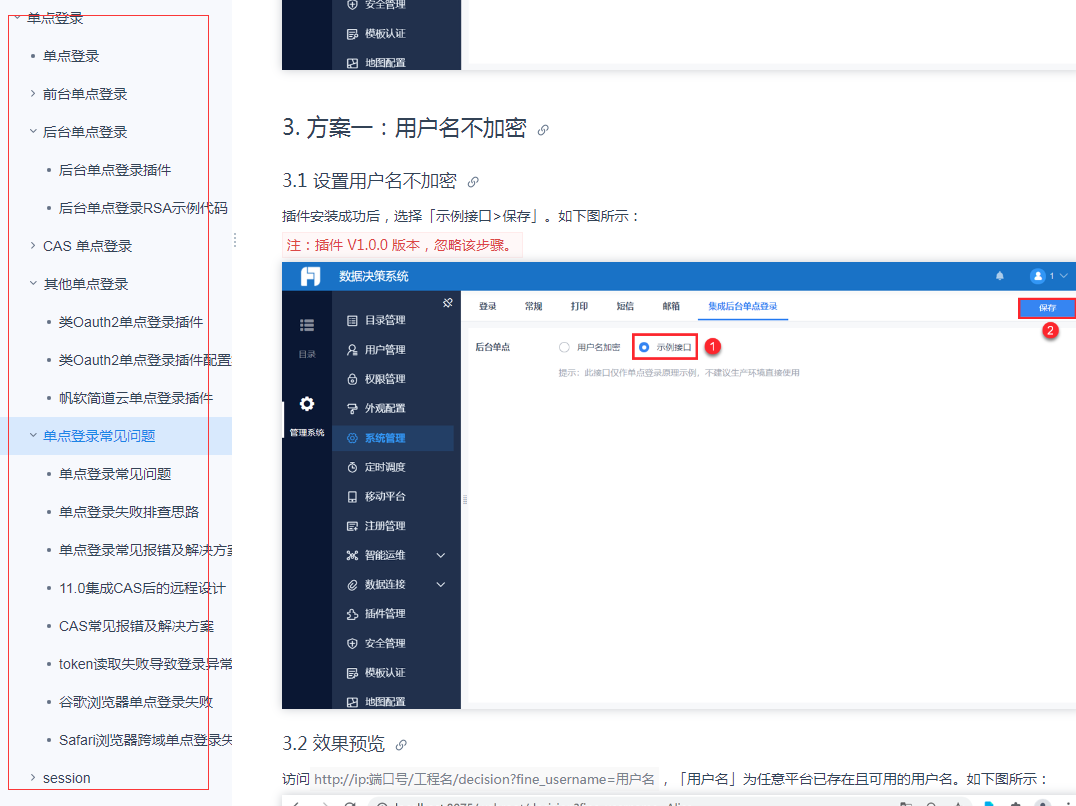The height and width of the screenshot is (806, 1076).
Task: Open the token读取失败导致登录异常 doc page
Action: [x=145, y=664]
